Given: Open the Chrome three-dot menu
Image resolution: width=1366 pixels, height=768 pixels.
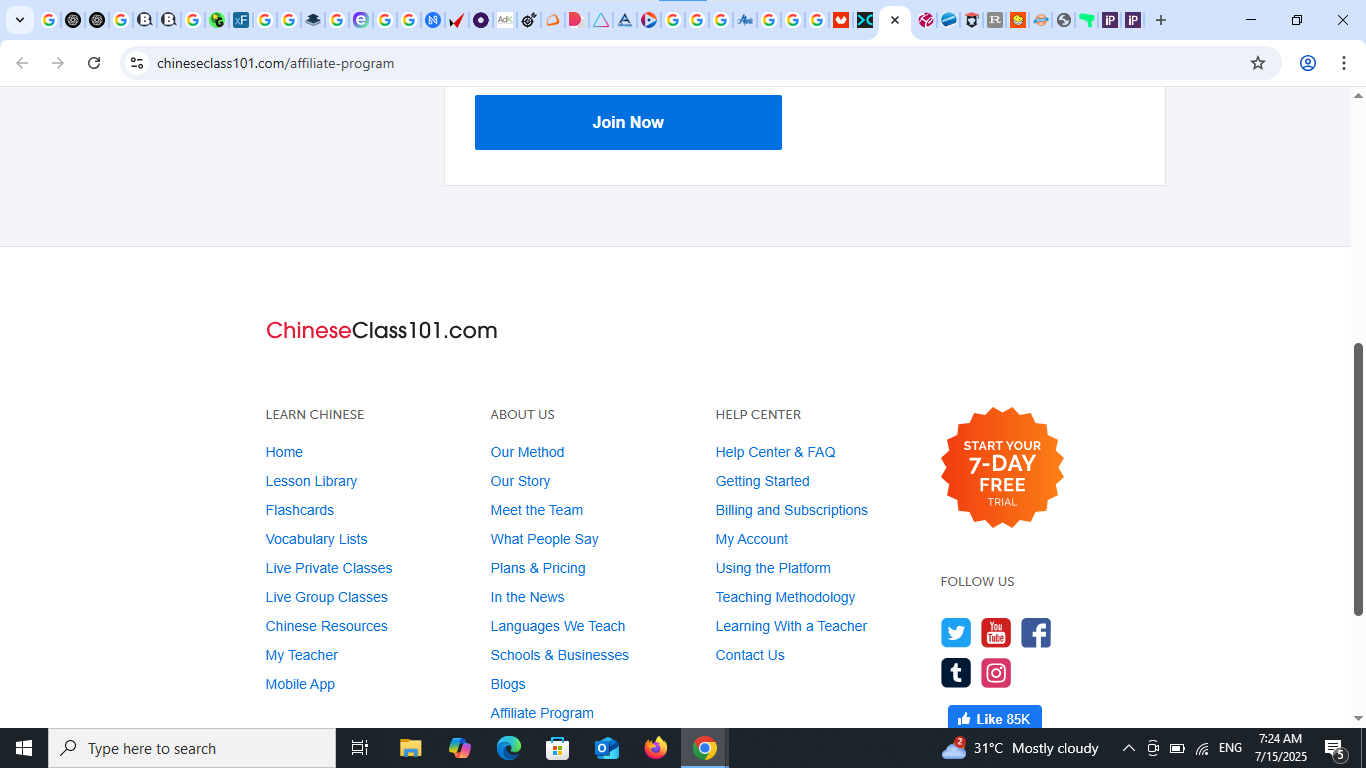Looking at the screenshot, I should tap(1343, 63).
